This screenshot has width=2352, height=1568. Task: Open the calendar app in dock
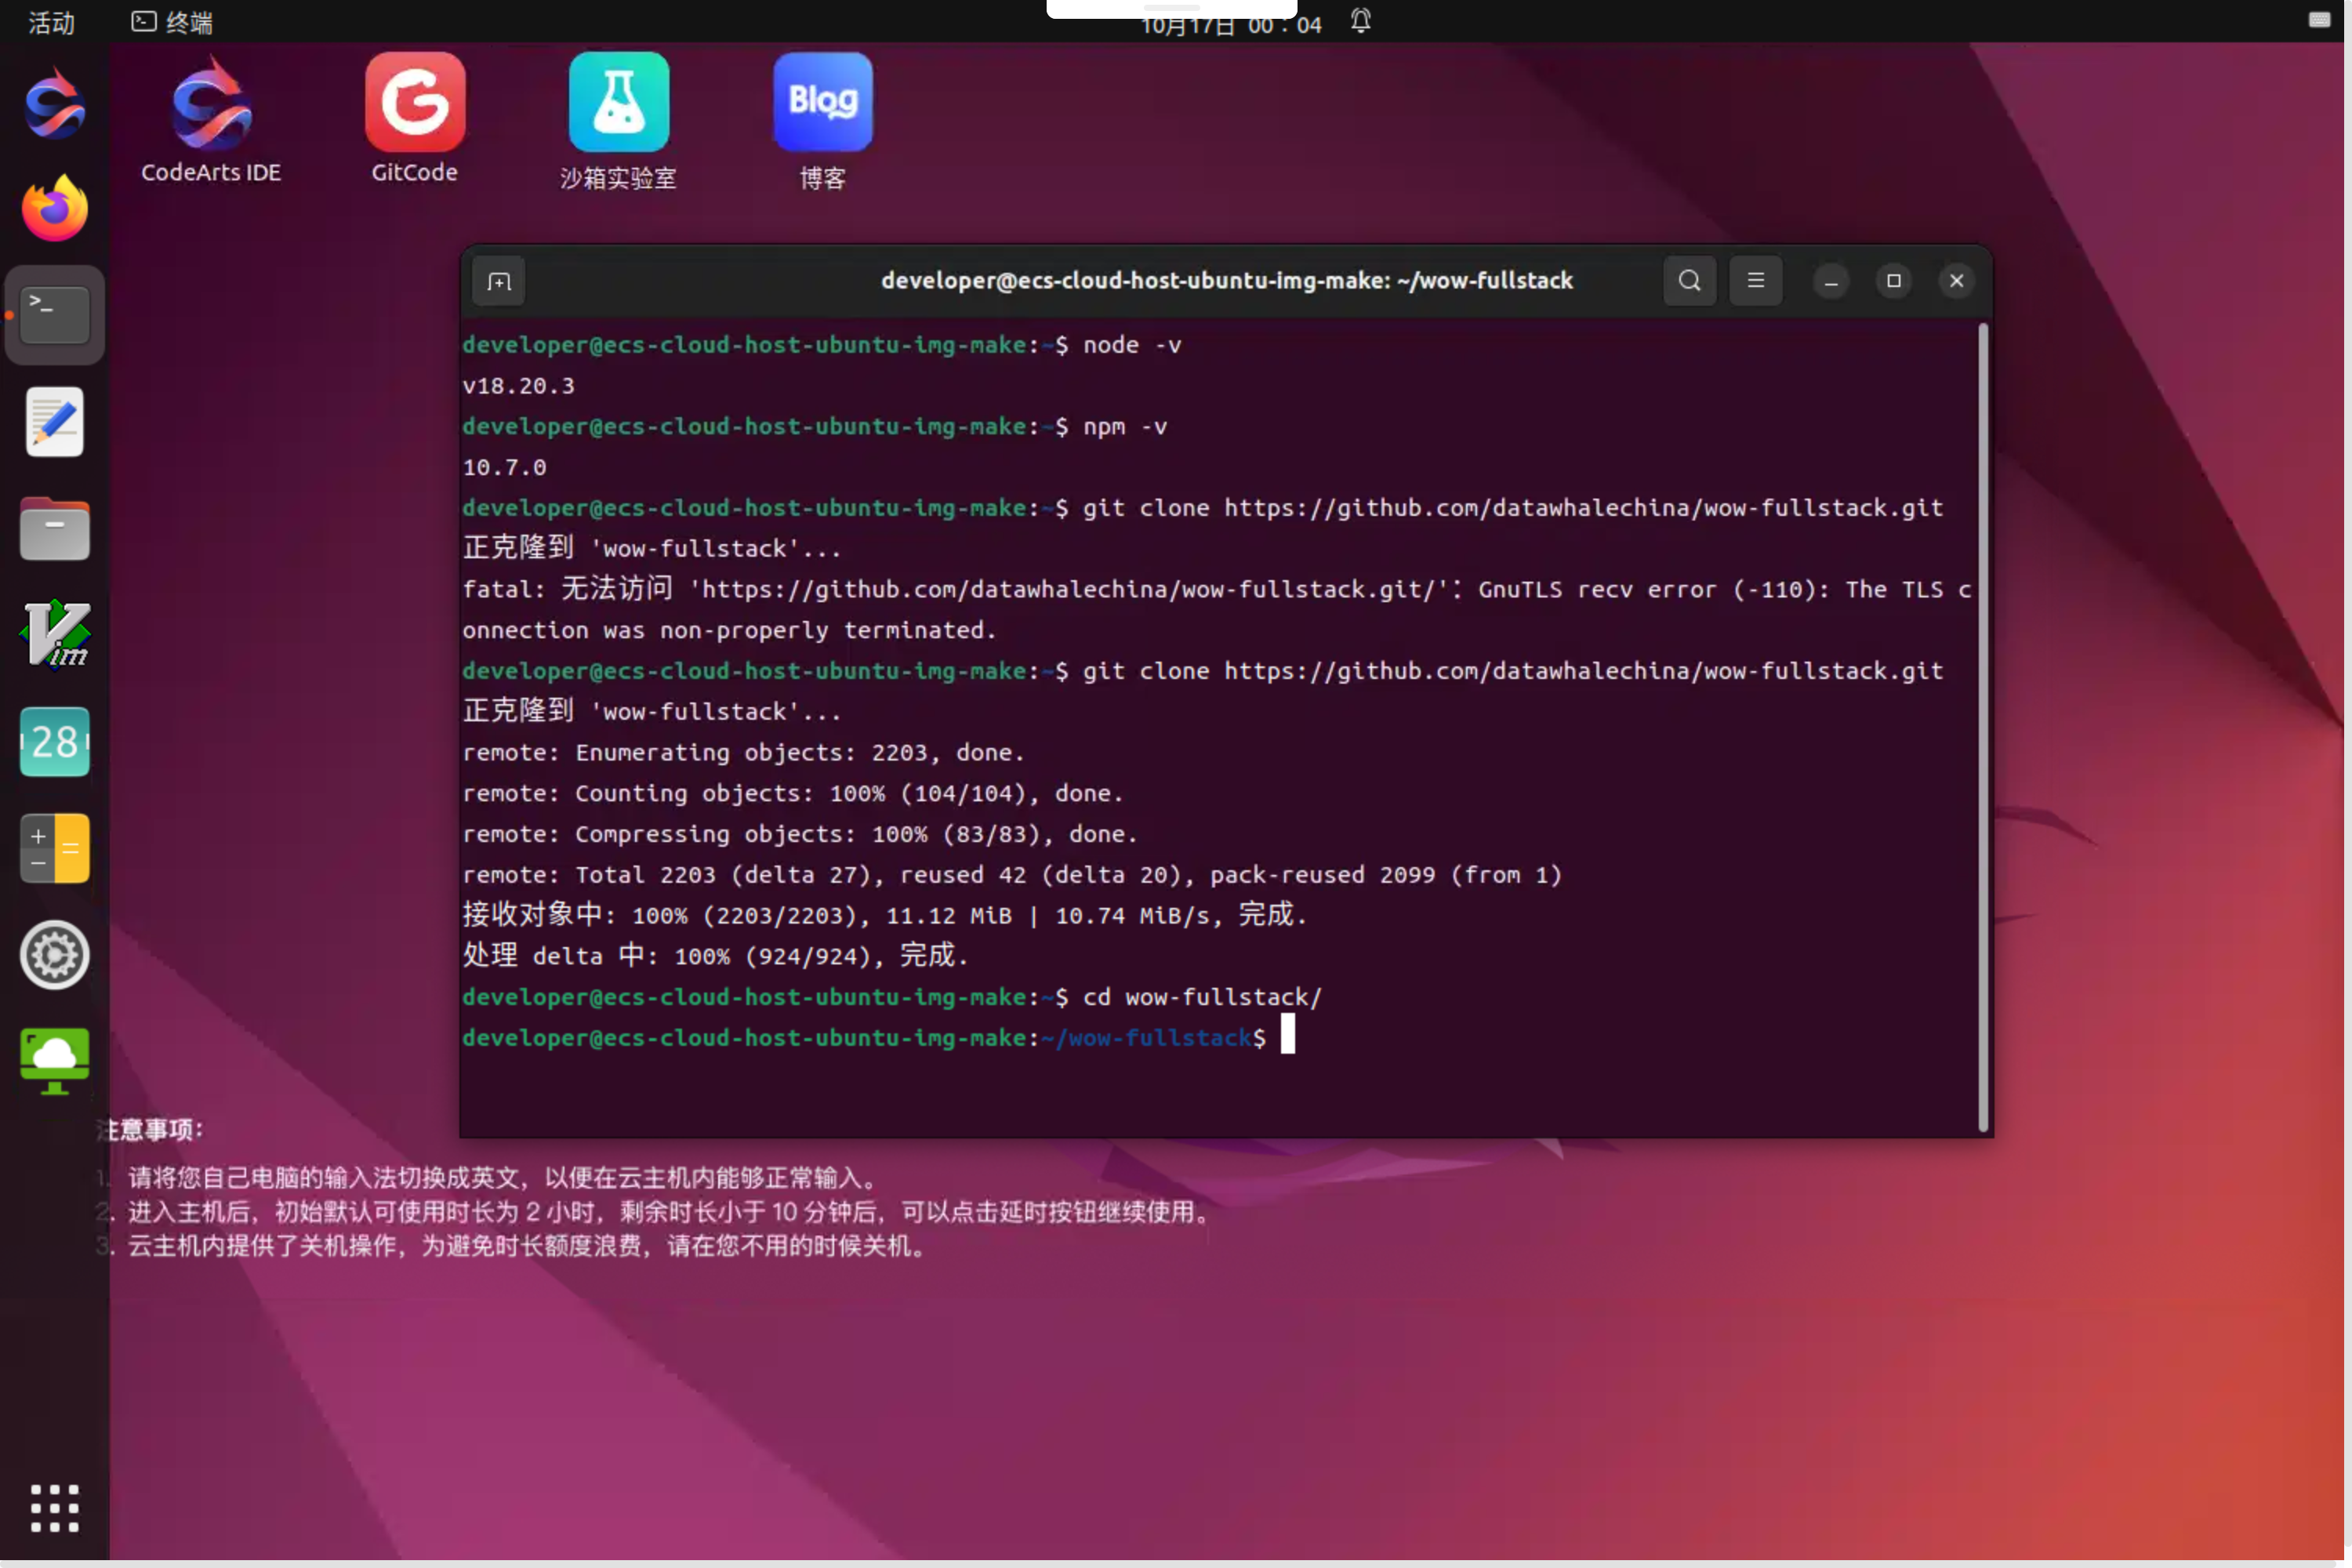tap(55, 742)
